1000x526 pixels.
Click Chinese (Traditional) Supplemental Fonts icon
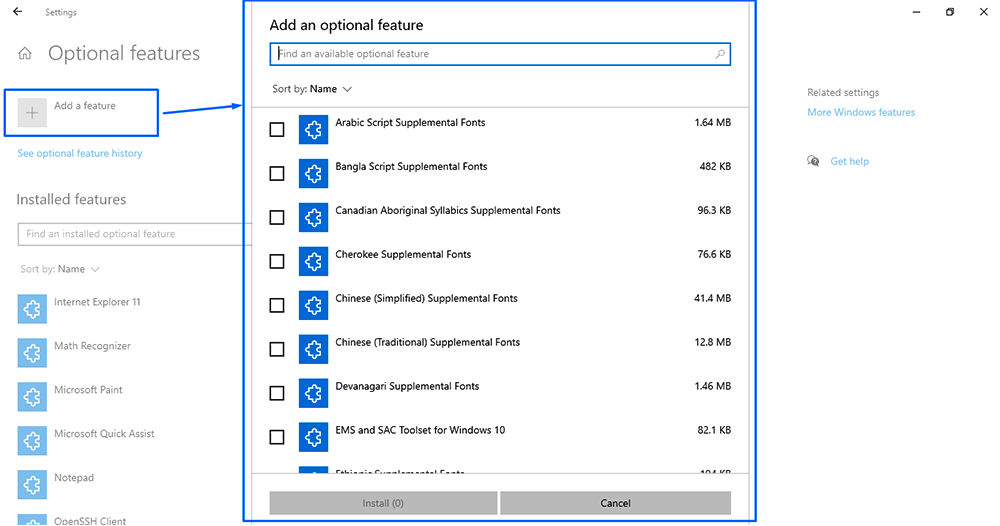[313, 349]
